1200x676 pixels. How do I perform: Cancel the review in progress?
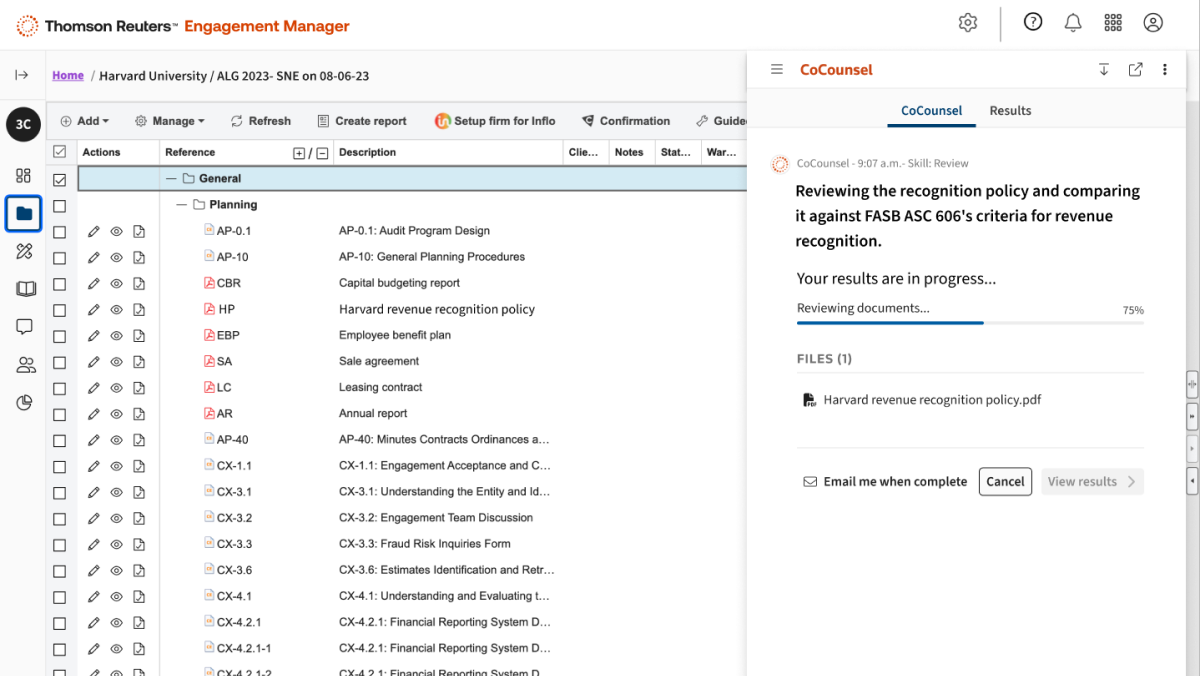pyautogui.click(x=1005, y=482)
